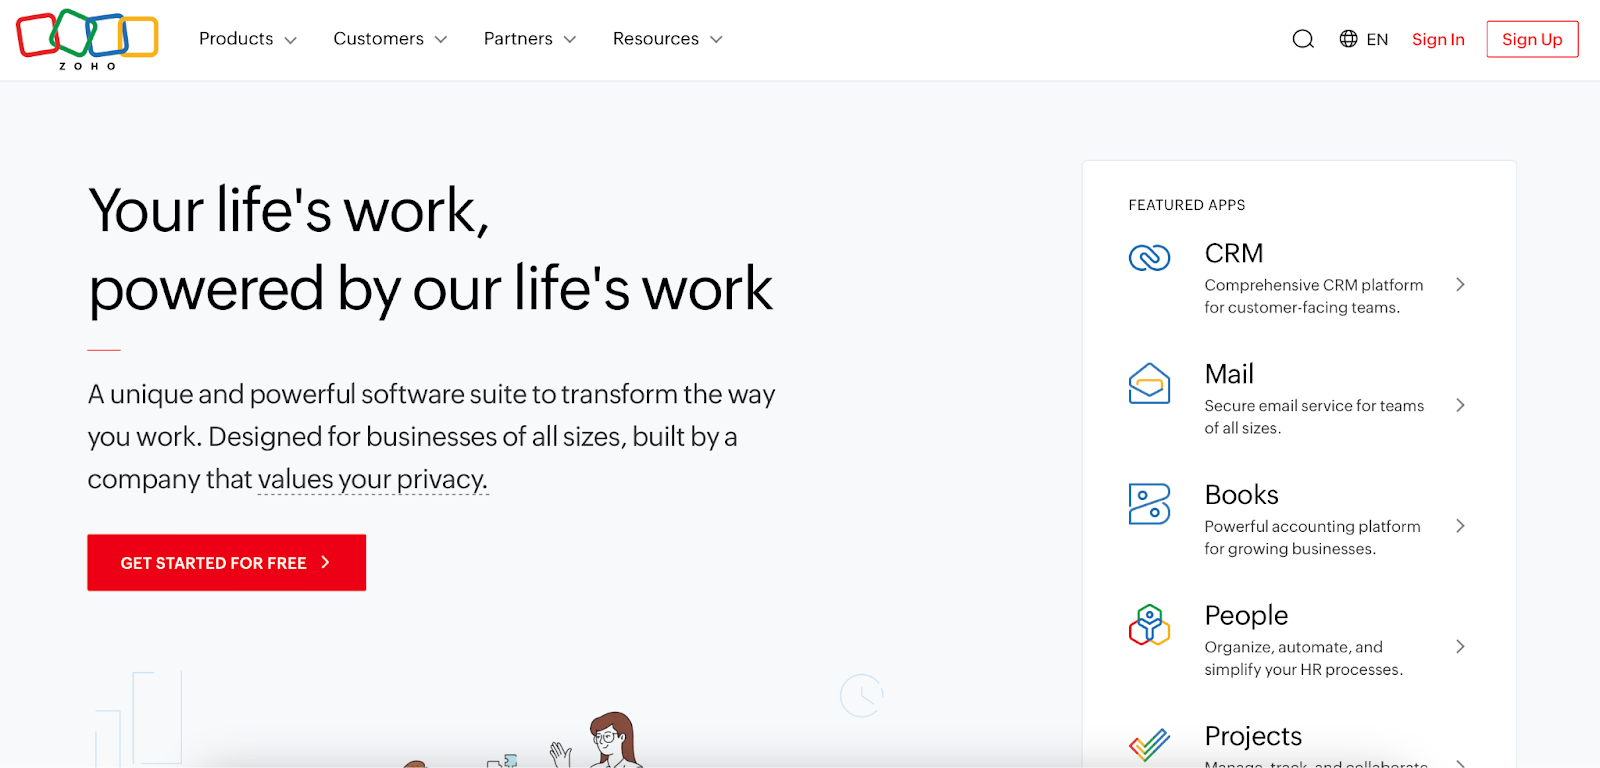
Task: Click the globe language icon
Action: [x=1349, y=39]
